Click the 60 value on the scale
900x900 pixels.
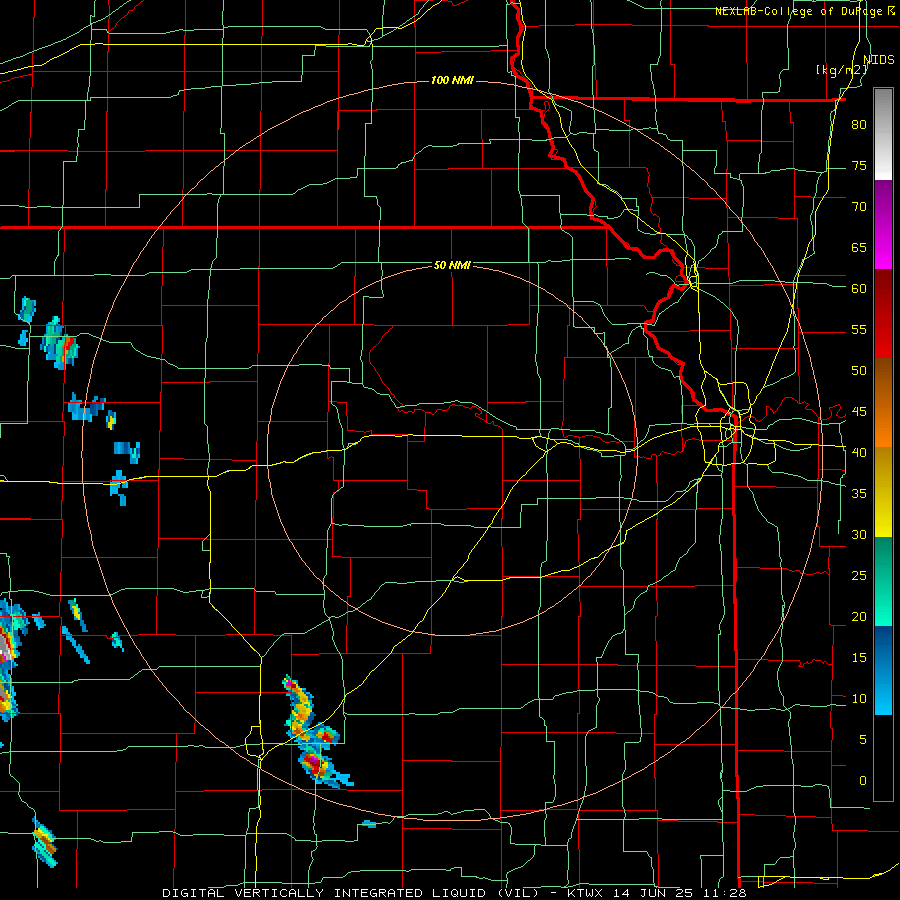pyautogui.click(x=859, y=288)
